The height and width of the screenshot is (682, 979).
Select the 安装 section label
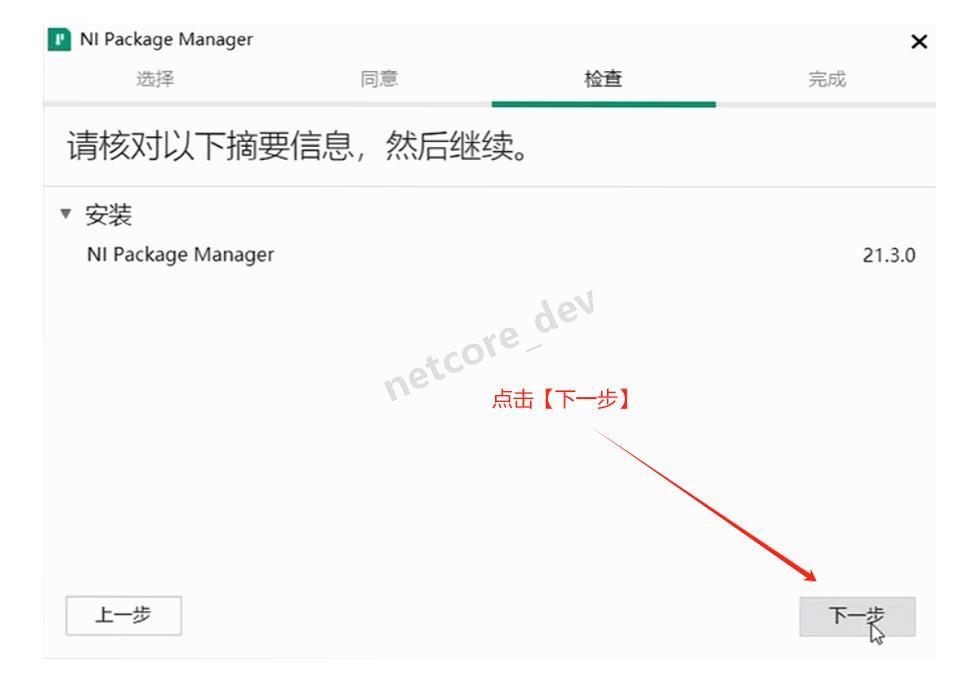[x=109, y=215]
